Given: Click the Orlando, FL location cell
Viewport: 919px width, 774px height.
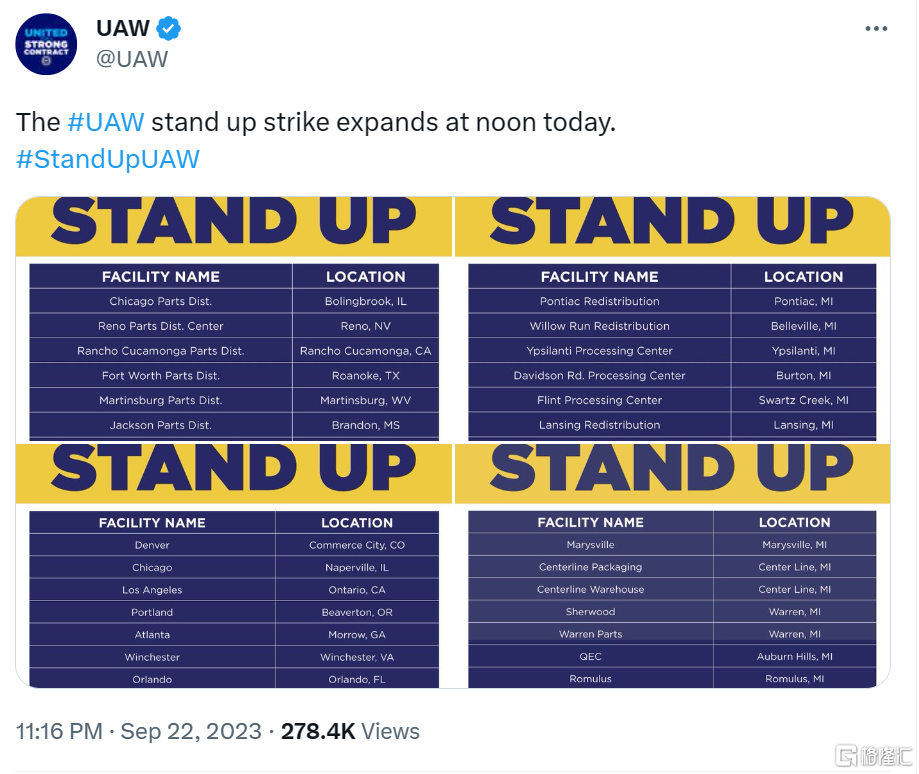Looking at the screenshot, I should click(x=357, y=679).
